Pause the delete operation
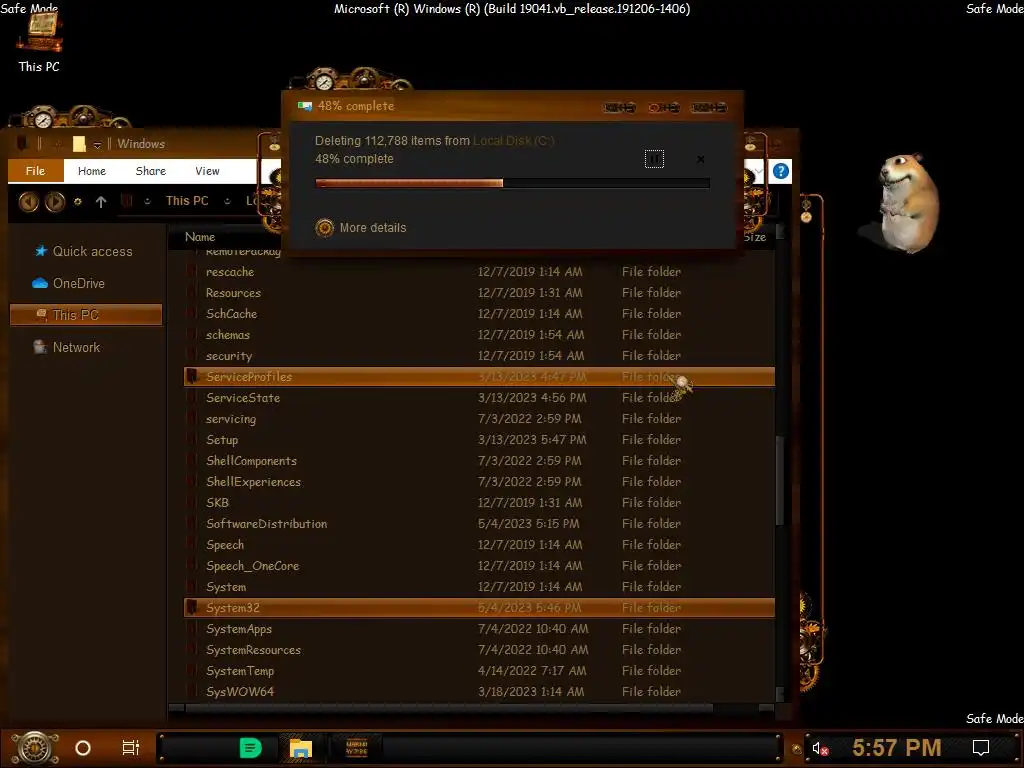This screenshot has height=768, width=1024. click(x=654, y=159)
